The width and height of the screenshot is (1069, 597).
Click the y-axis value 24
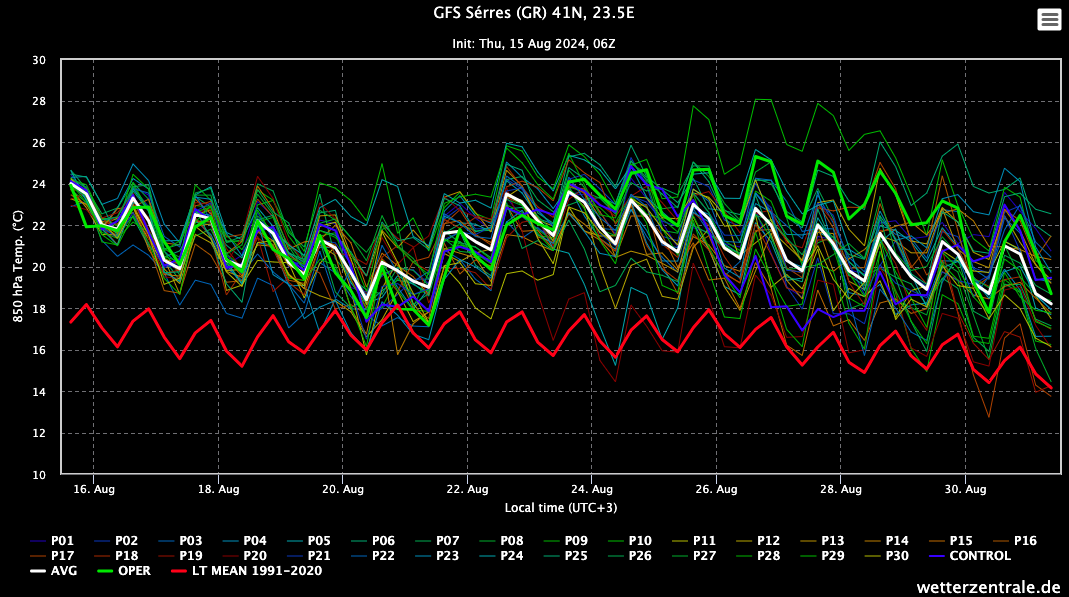click(x=39, y=185)
